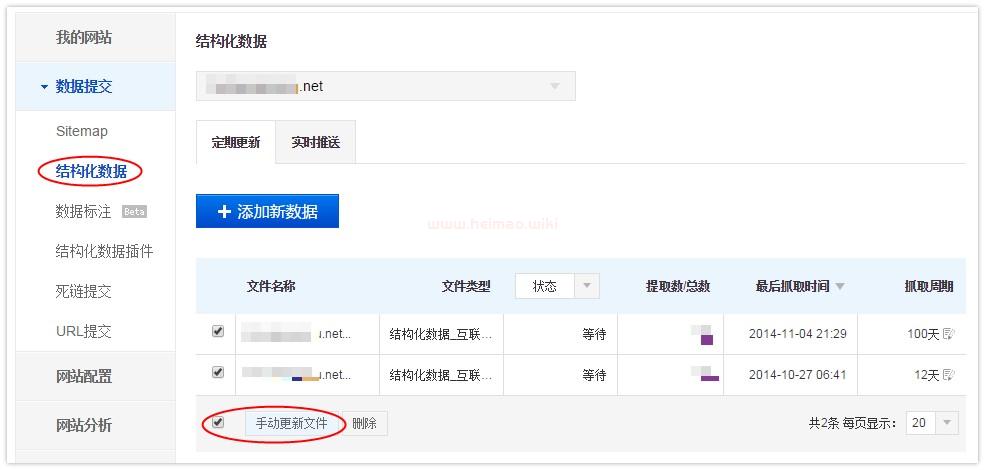Image resolution: width=985 pixels, height=470 pixels.
Task: Collapse the 数据提交 section
Action: click(84, 86)
